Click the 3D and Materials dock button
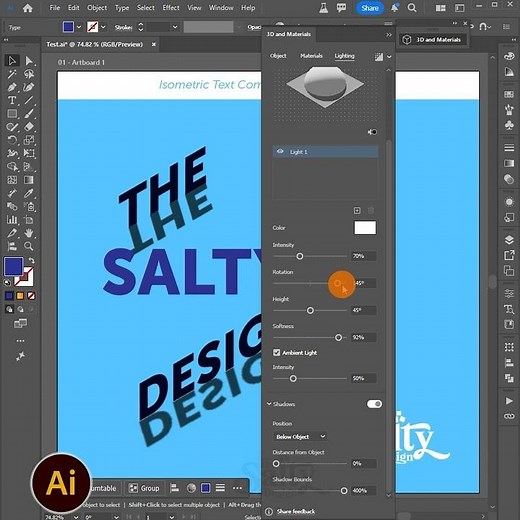Viewport: 520px width, 520px height. [x=433, y=40]
